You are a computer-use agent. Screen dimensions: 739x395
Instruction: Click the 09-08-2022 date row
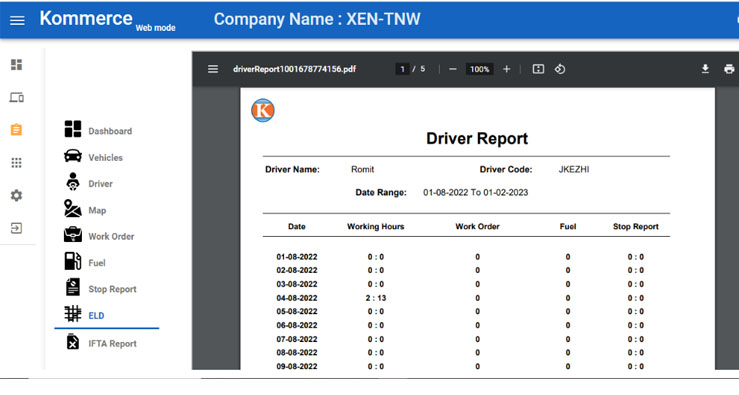[x=296, y=366]
